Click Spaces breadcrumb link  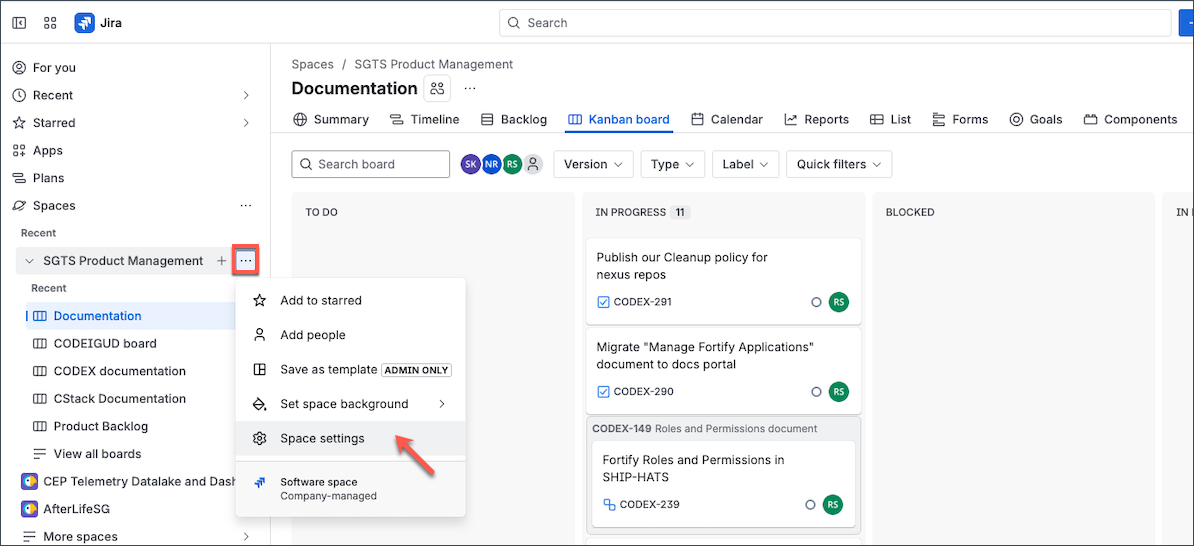[312, 65]
